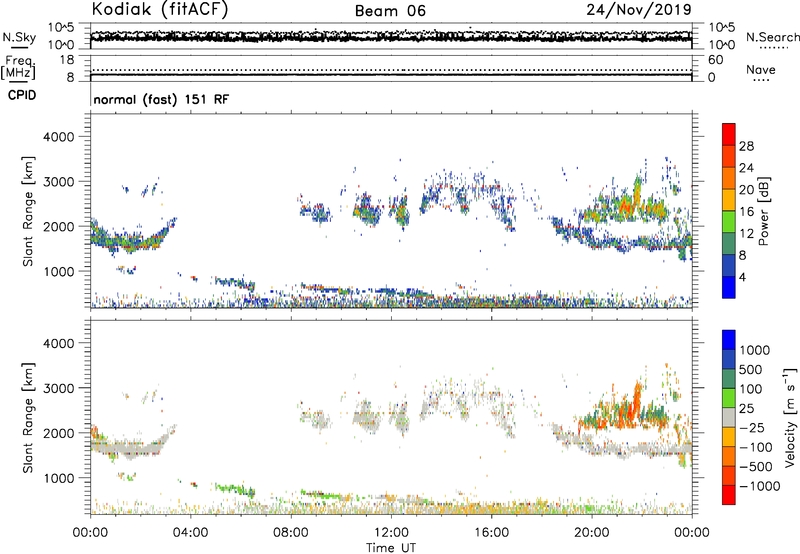Click the 'Time UT' axis label

(x=391, y=548)
